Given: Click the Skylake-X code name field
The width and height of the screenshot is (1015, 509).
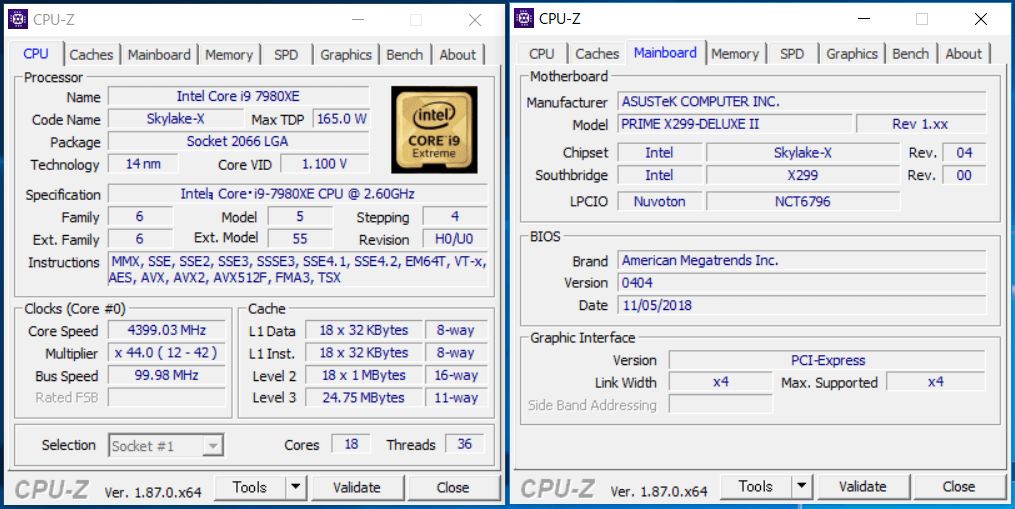Looking at the screenshot, I should [x=175, y=119].
